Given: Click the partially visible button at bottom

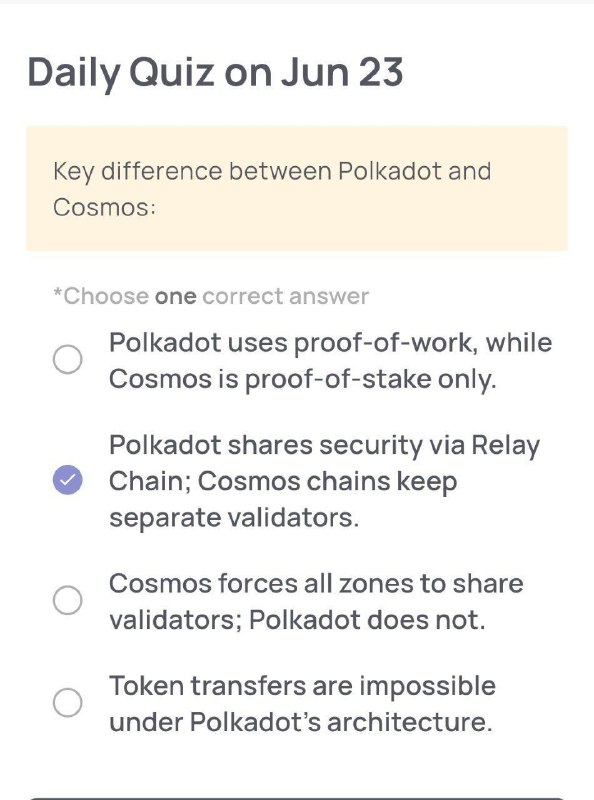Looking at the screenshot, I should (297, 798).
